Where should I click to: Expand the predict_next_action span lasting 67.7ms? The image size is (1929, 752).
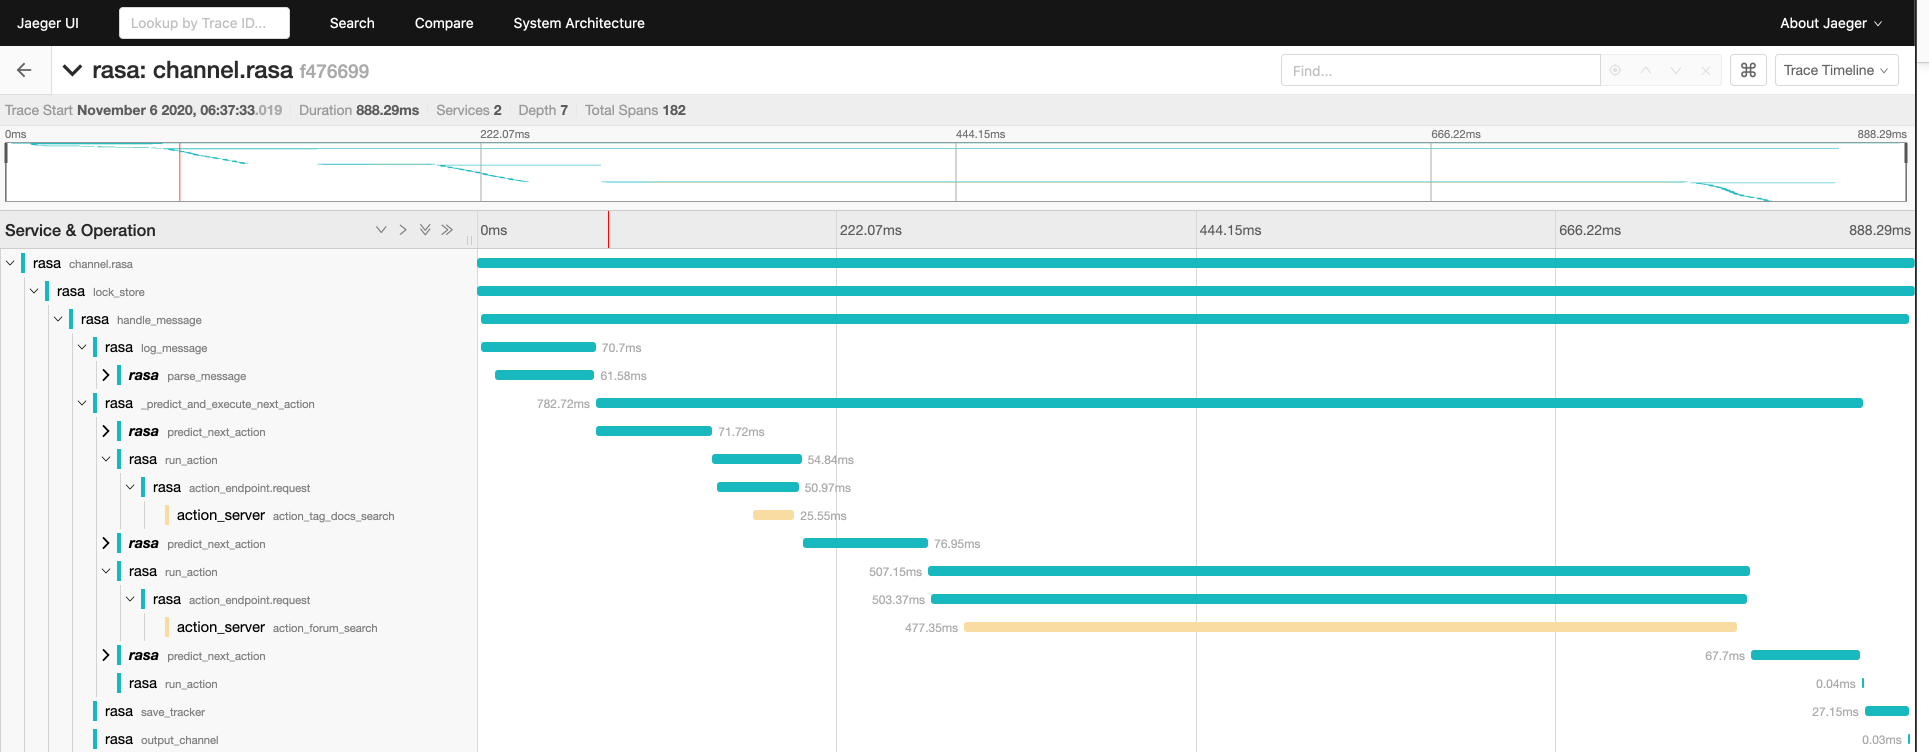106,655
